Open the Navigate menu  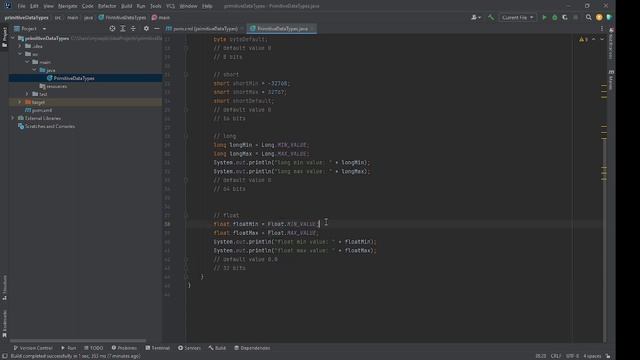67,6
